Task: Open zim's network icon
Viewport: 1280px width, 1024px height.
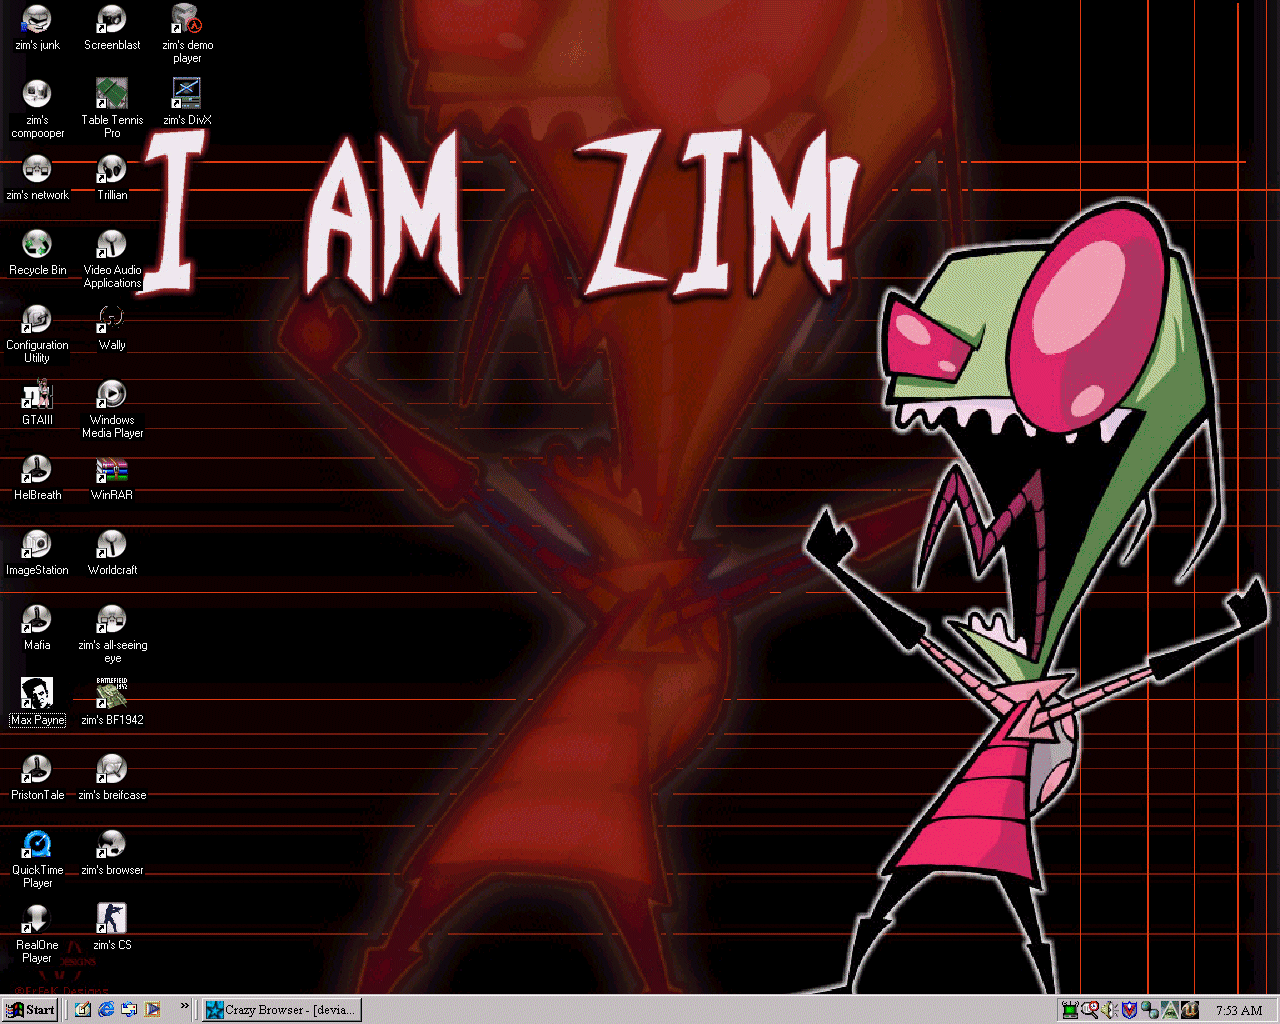Action: 37,178
